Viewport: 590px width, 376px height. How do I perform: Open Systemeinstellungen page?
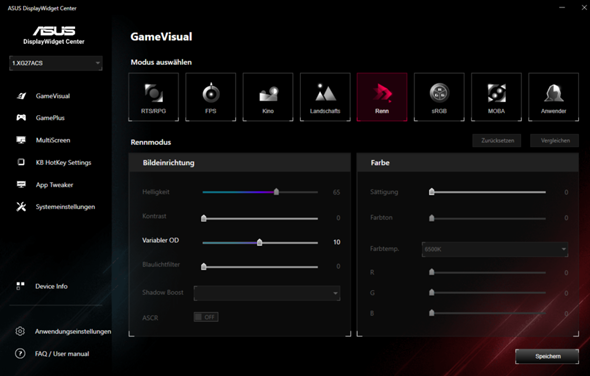[x=65, y=207]
